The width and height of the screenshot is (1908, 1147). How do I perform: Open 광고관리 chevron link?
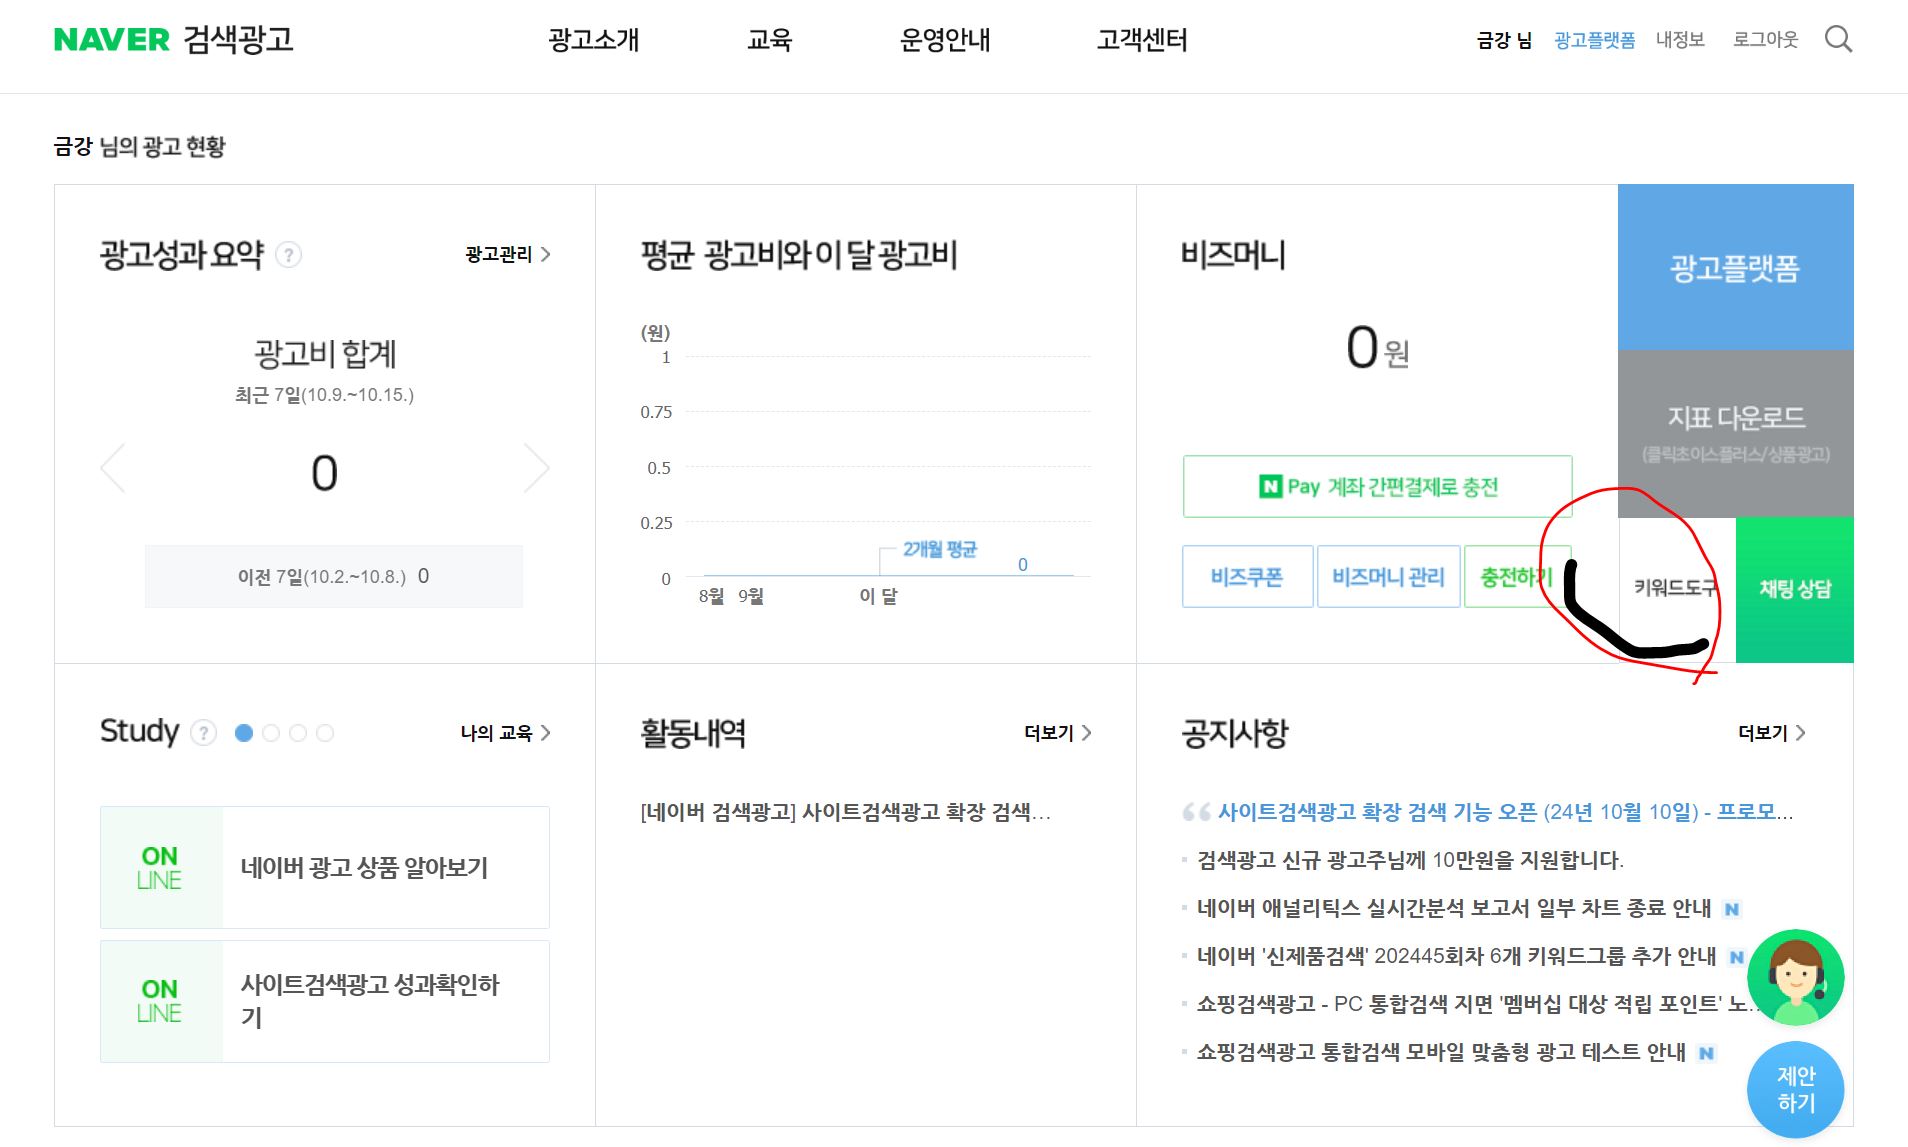pyautogui.click(x=508, y=255)
